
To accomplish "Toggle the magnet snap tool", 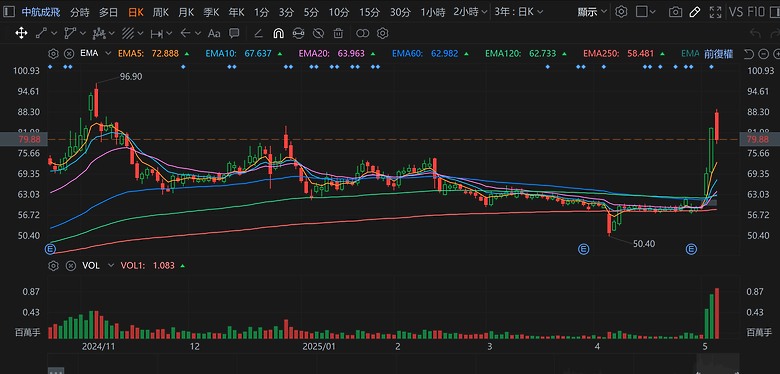I will point(278,33).
